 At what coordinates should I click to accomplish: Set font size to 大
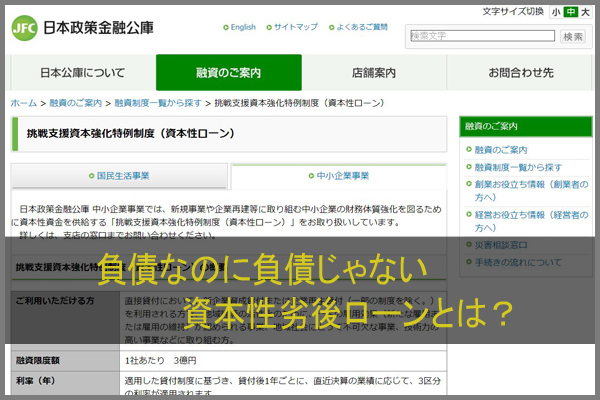(x=585, y=12)
